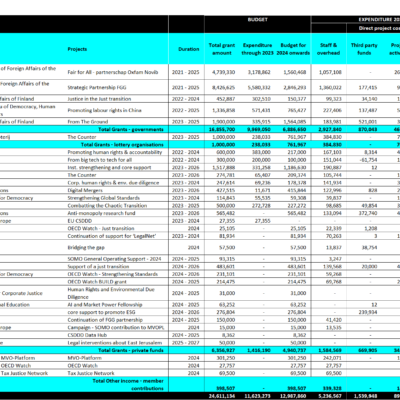The image size is (400, 400).
Task: Select the 'Total Grants - private funds' label
Action: click(x=131, y=350)
